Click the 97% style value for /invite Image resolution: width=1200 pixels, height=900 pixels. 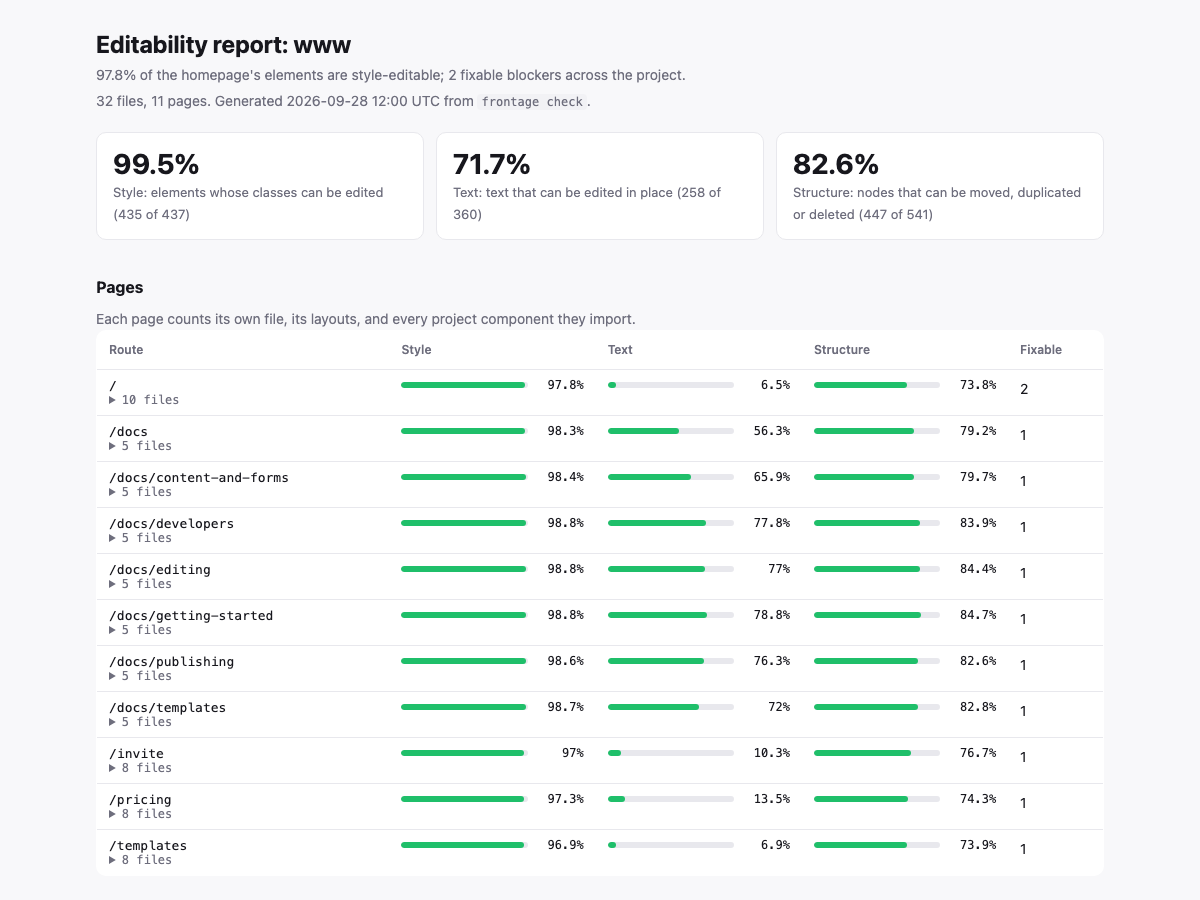(573, 753)
